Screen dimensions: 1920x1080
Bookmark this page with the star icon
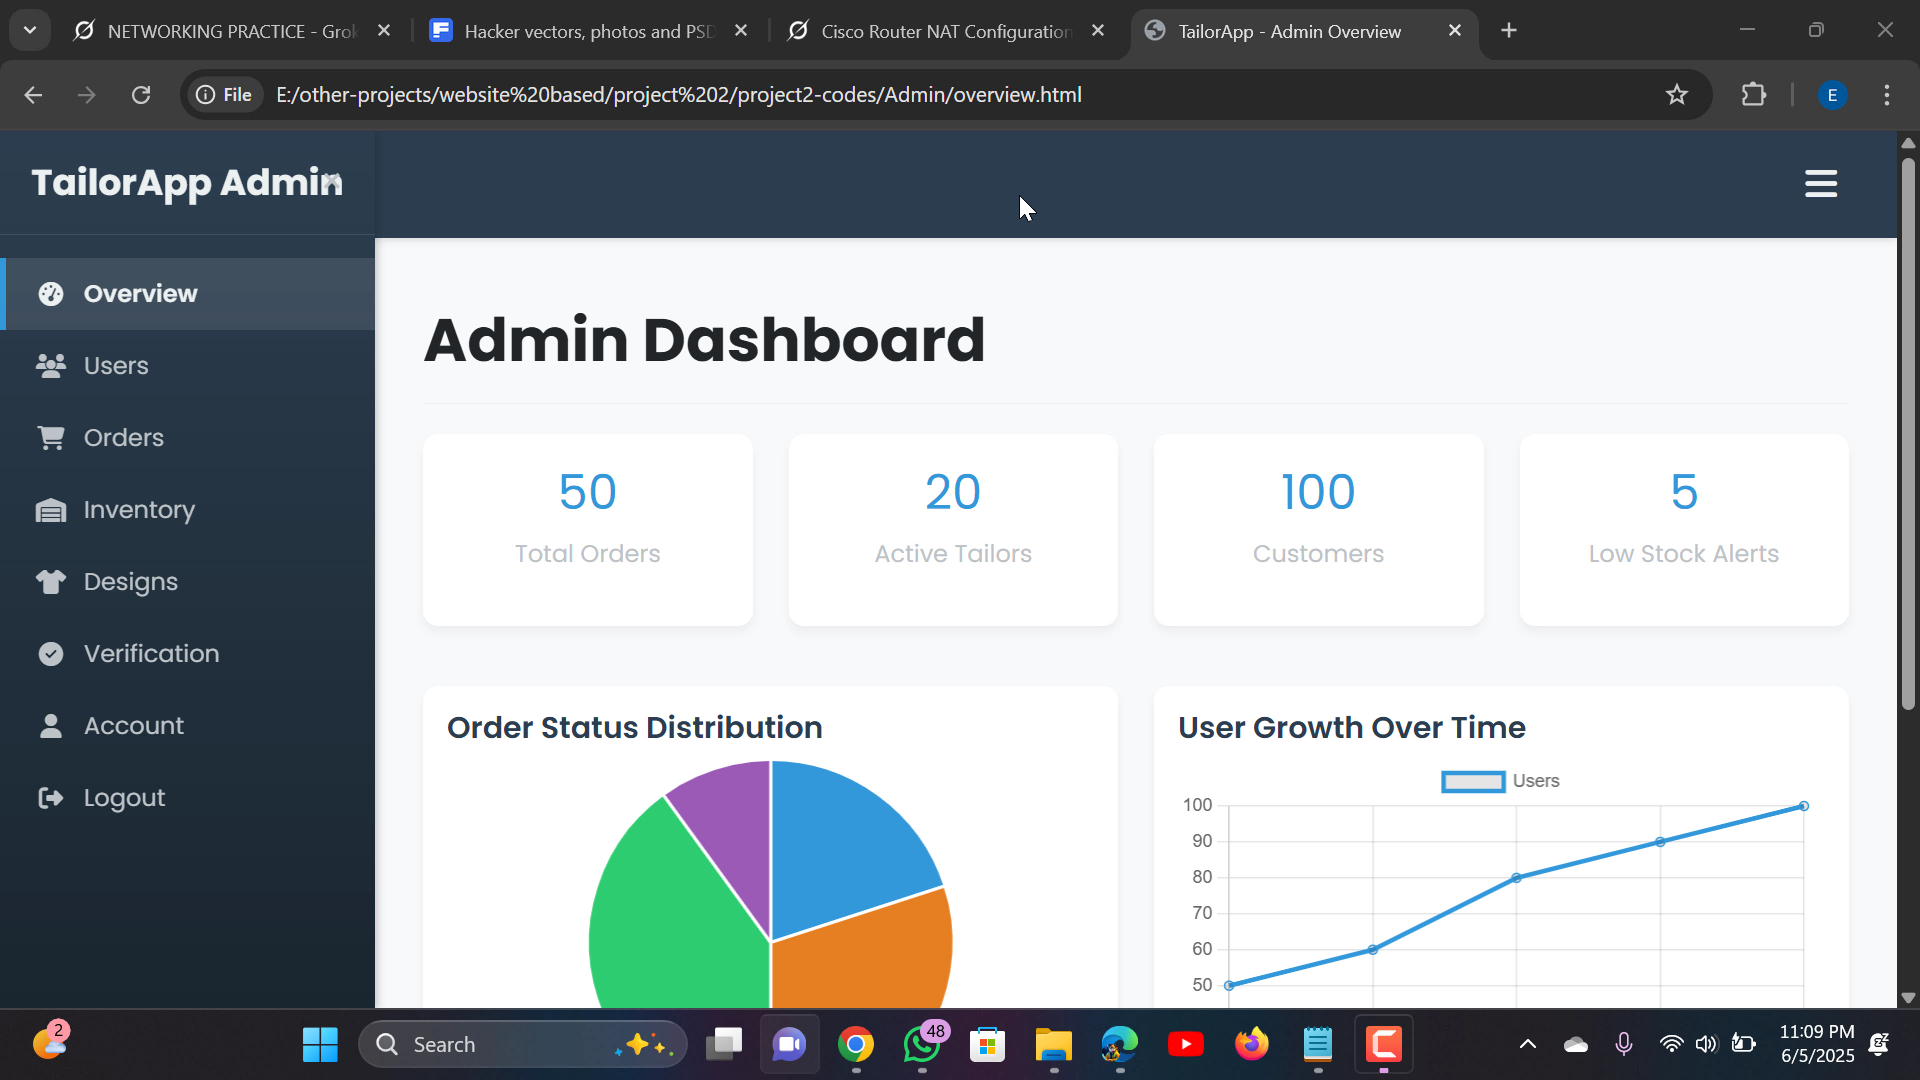pos(1677,95)
